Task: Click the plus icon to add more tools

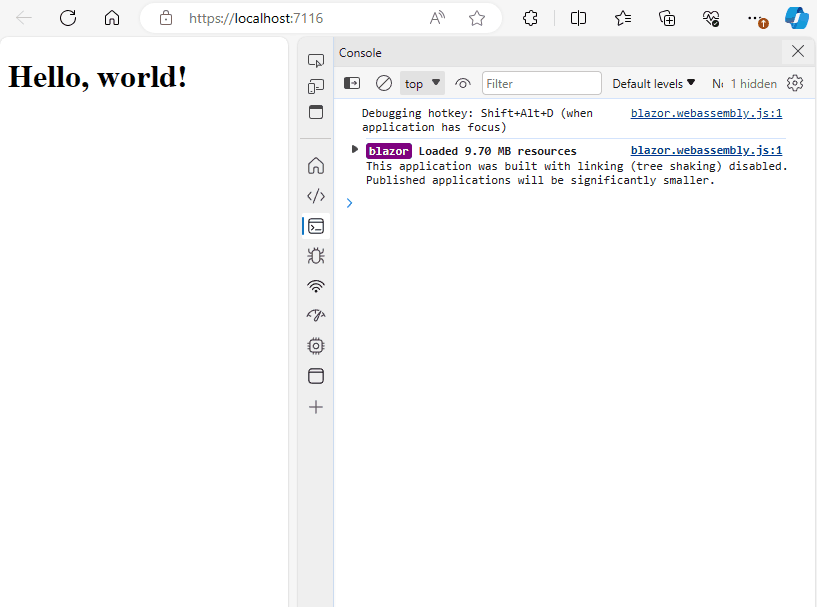Action: click(x=316, y=407)
